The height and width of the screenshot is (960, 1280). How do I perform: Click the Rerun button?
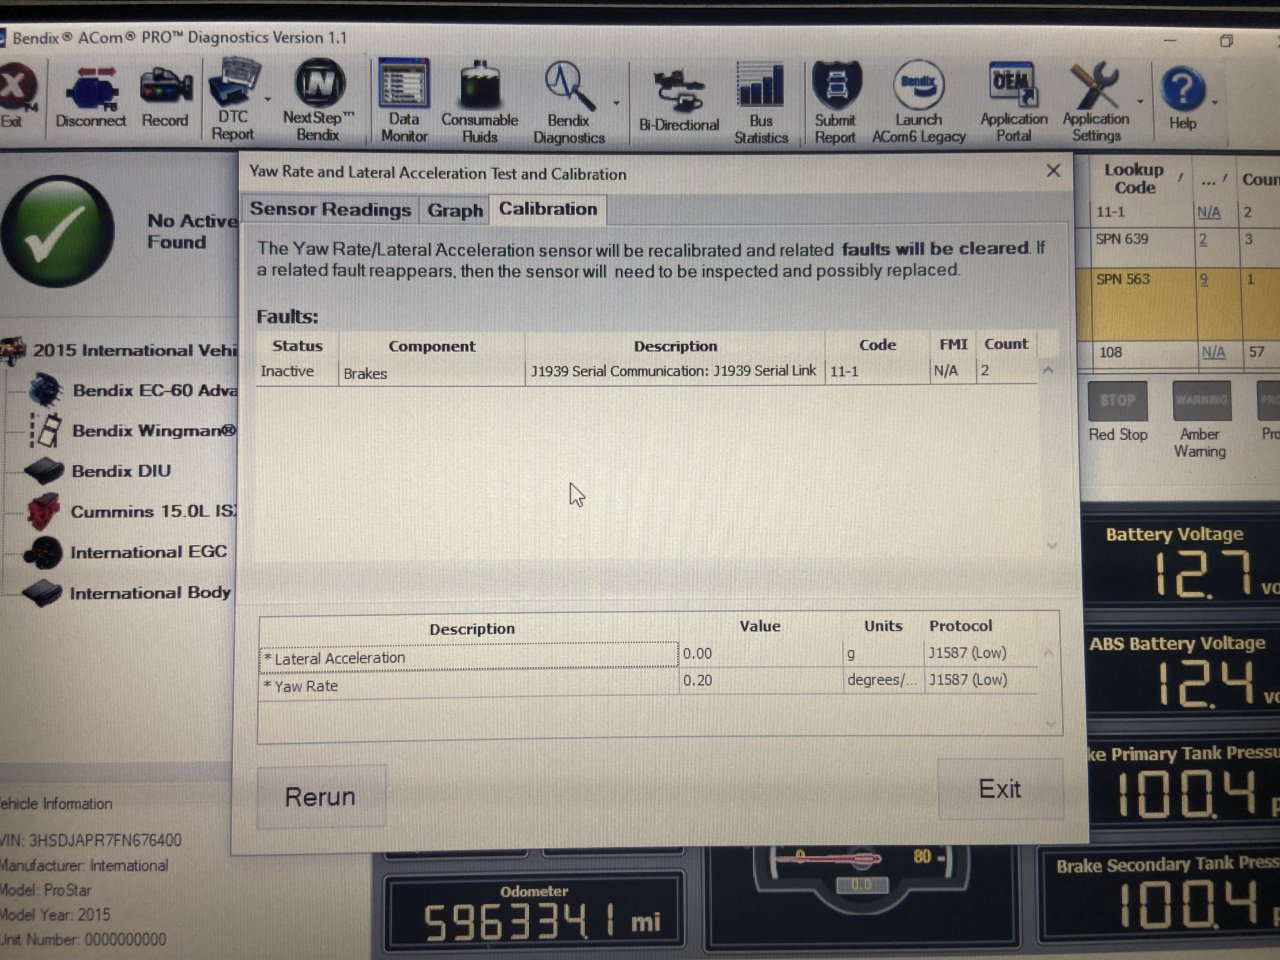(321, 797)
